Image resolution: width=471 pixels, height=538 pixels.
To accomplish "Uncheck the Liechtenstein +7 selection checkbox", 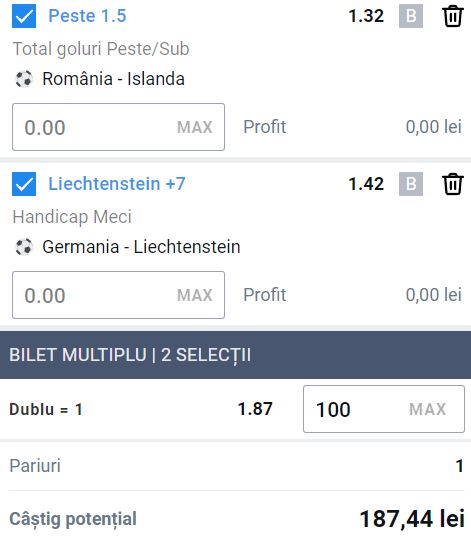I will [x=24, y=184].
